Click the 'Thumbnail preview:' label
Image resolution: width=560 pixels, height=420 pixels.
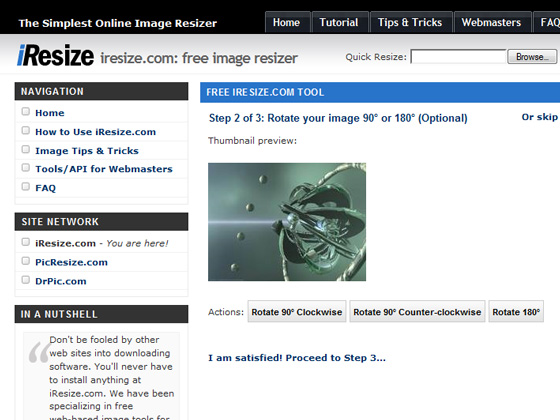(252, 141)
